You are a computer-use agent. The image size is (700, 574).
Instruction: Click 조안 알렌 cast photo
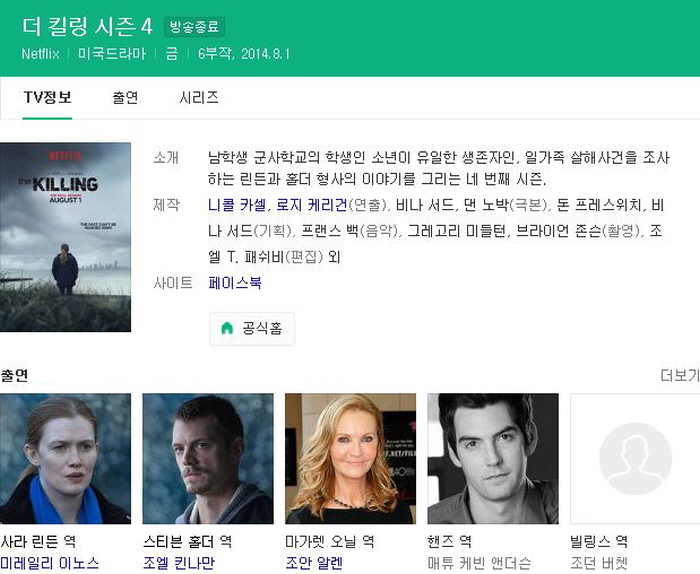(x=350, y=459)
